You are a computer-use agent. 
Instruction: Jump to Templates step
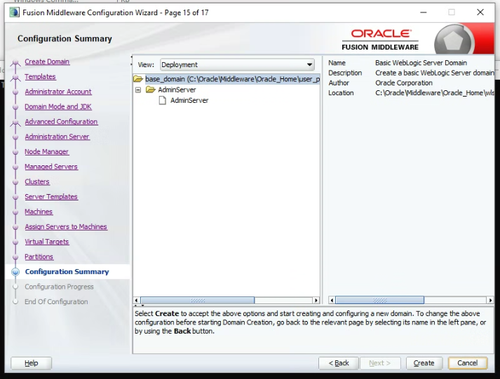coord(40,77)
